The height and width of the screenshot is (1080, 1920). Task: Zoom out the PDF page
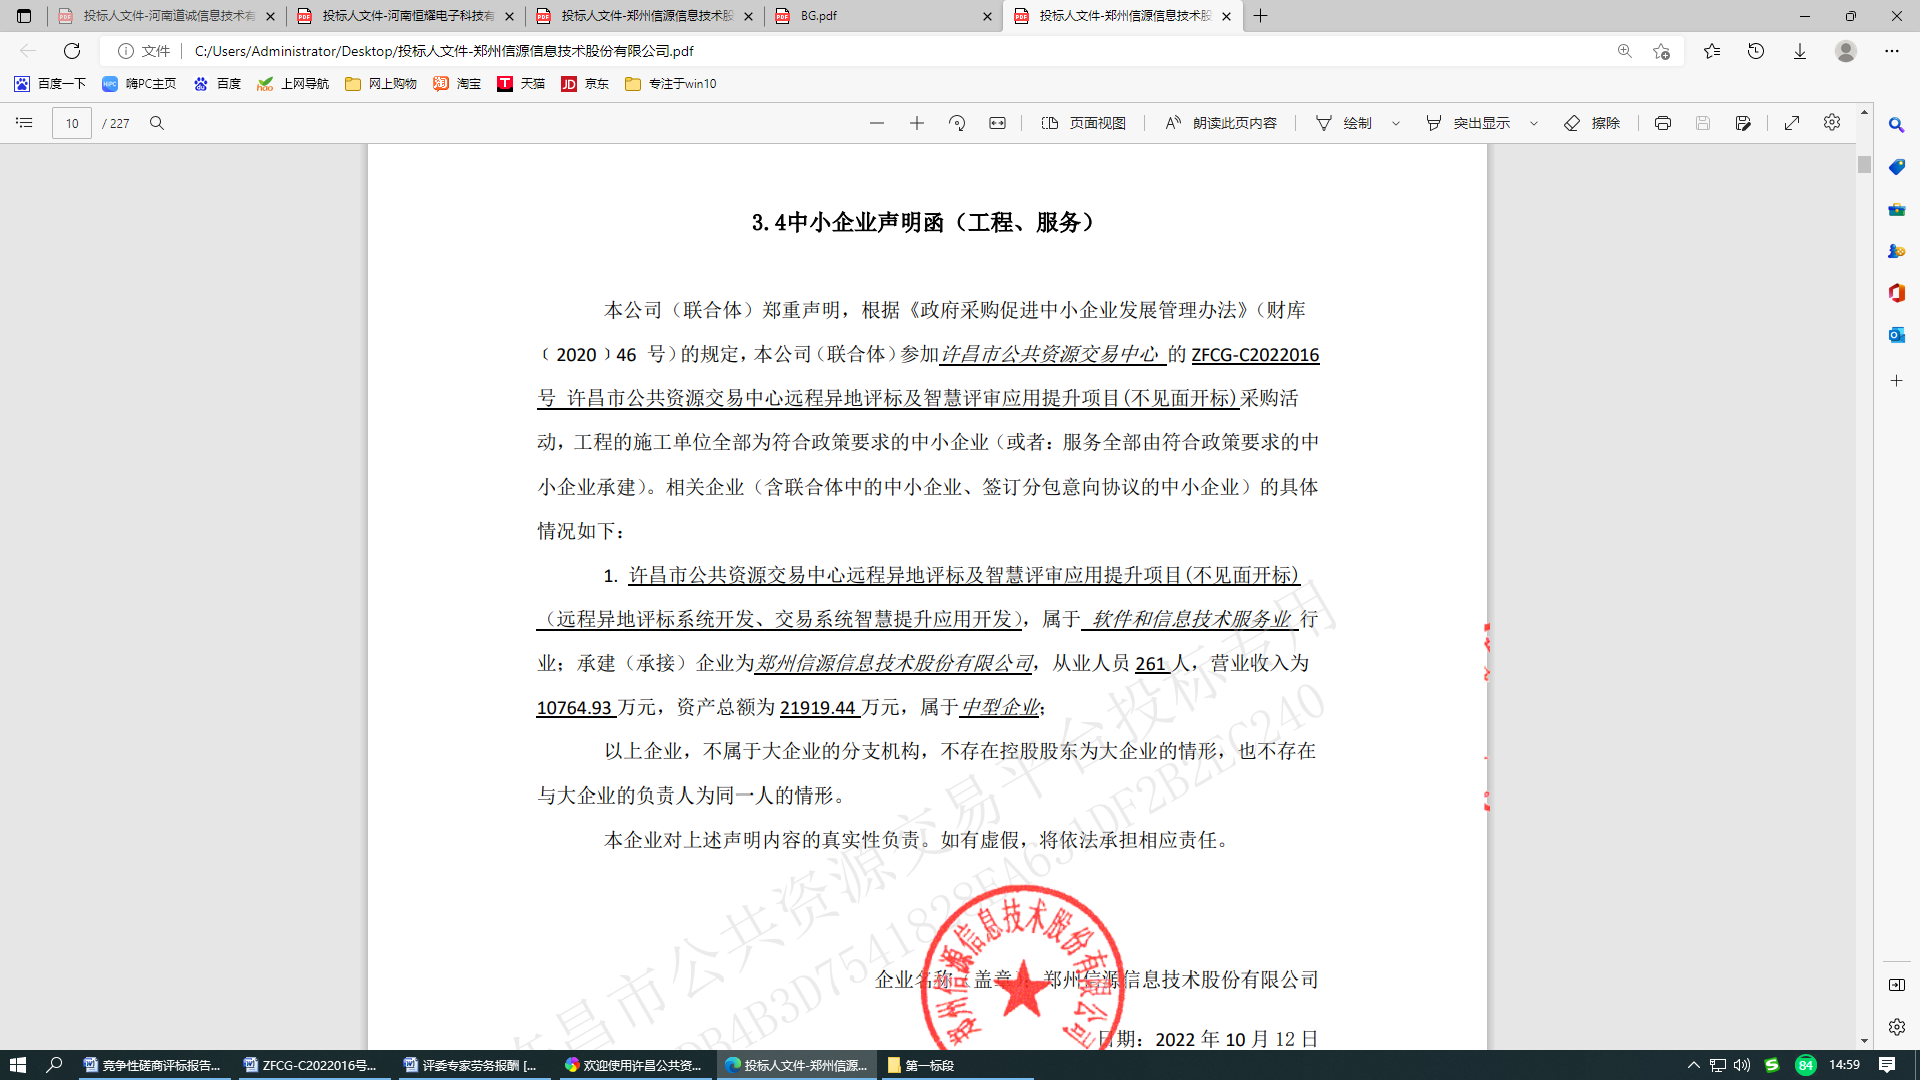coord(877,123)
